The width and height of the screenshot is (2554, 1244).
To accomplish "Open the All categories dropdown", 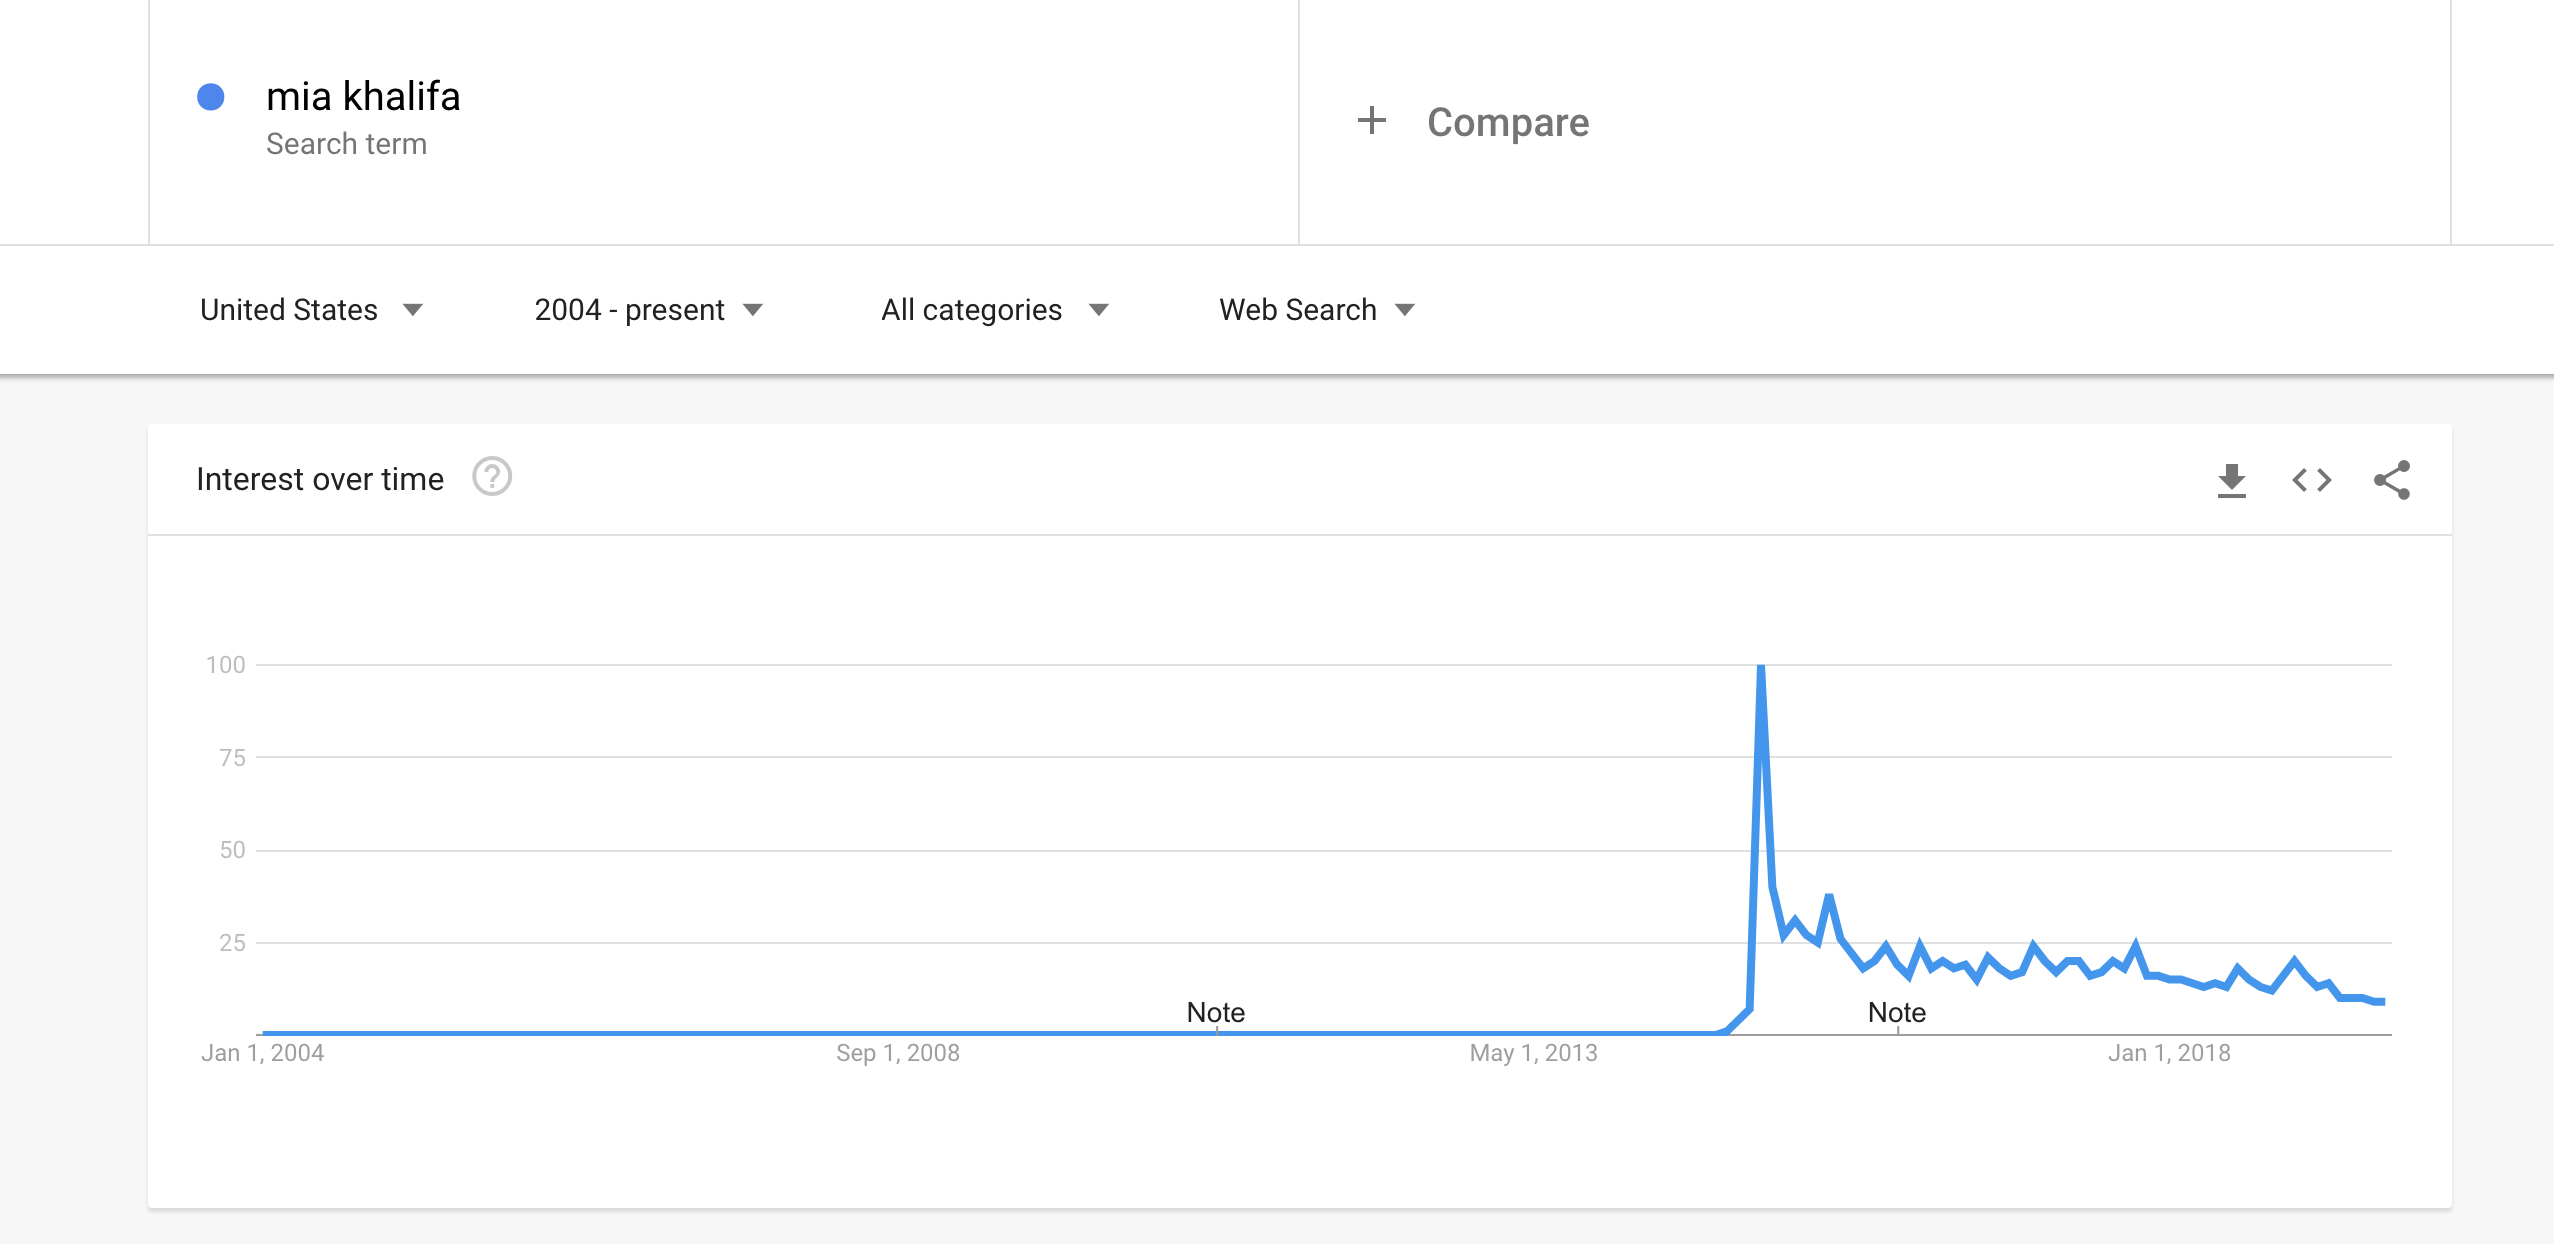I will click(995, 310).
